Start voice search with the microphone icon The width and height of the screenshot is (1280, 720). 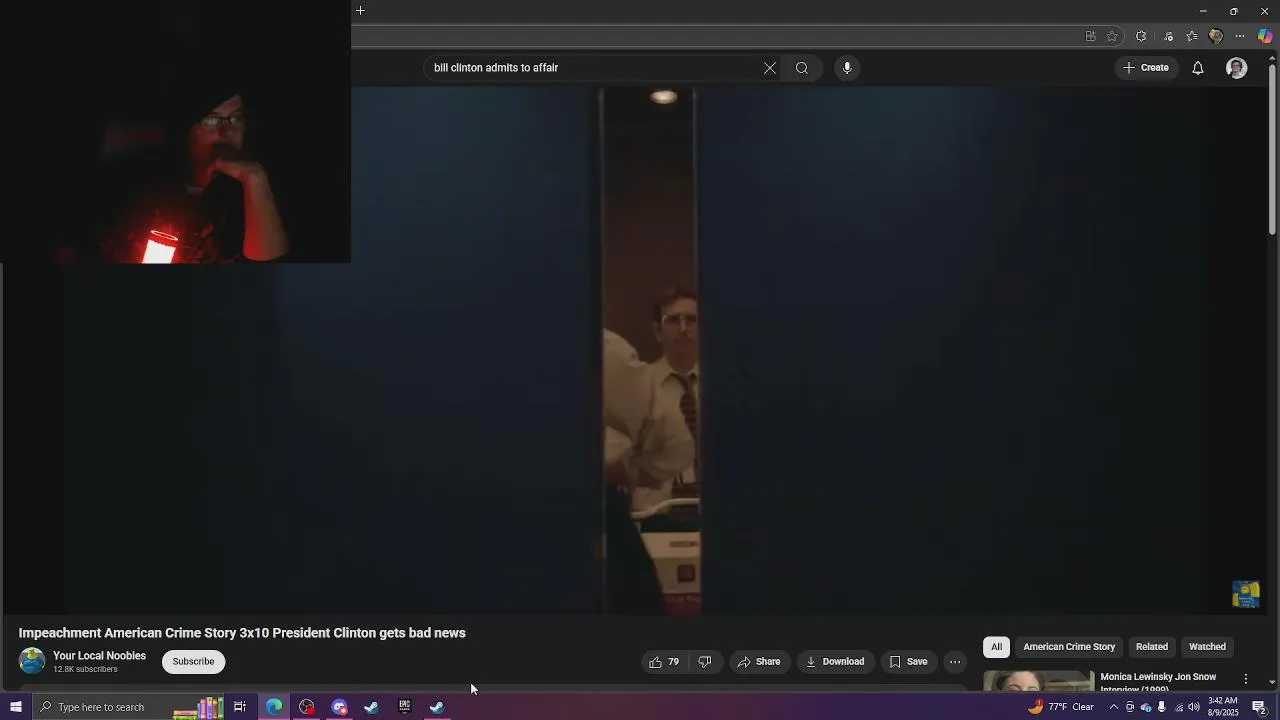coord(847,68)
